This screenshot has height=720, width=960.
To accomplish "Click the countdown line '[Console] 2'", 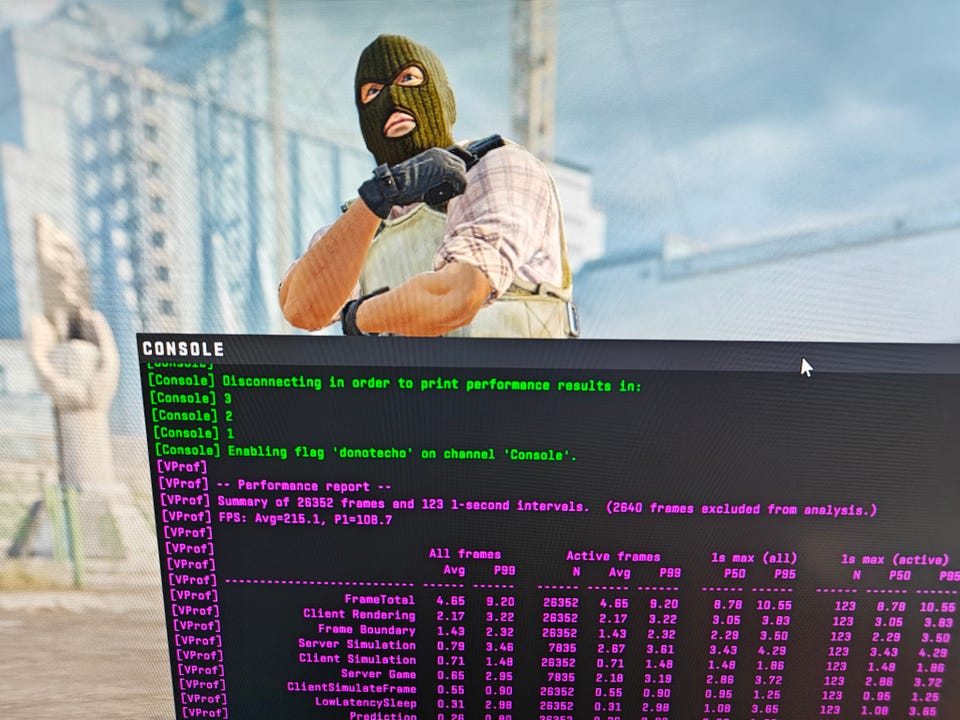I will [x=193, y=415].
